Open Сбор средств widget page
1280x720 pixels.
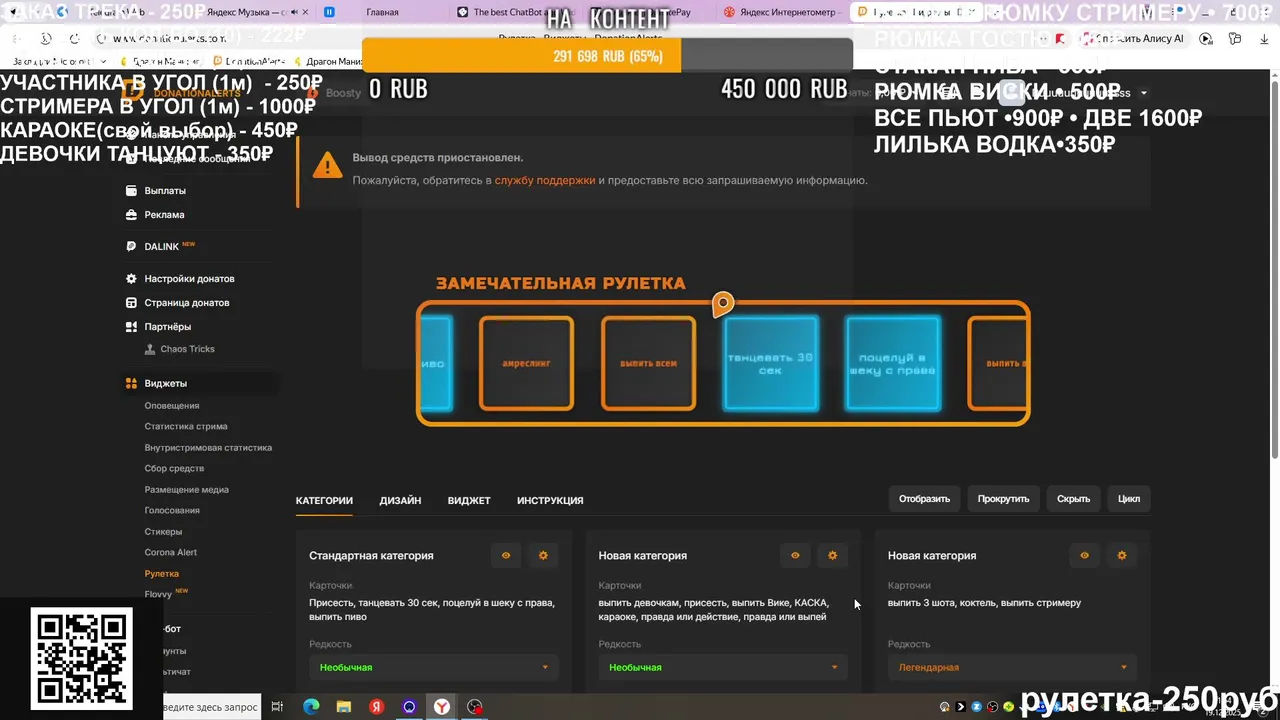pos(174,468)
